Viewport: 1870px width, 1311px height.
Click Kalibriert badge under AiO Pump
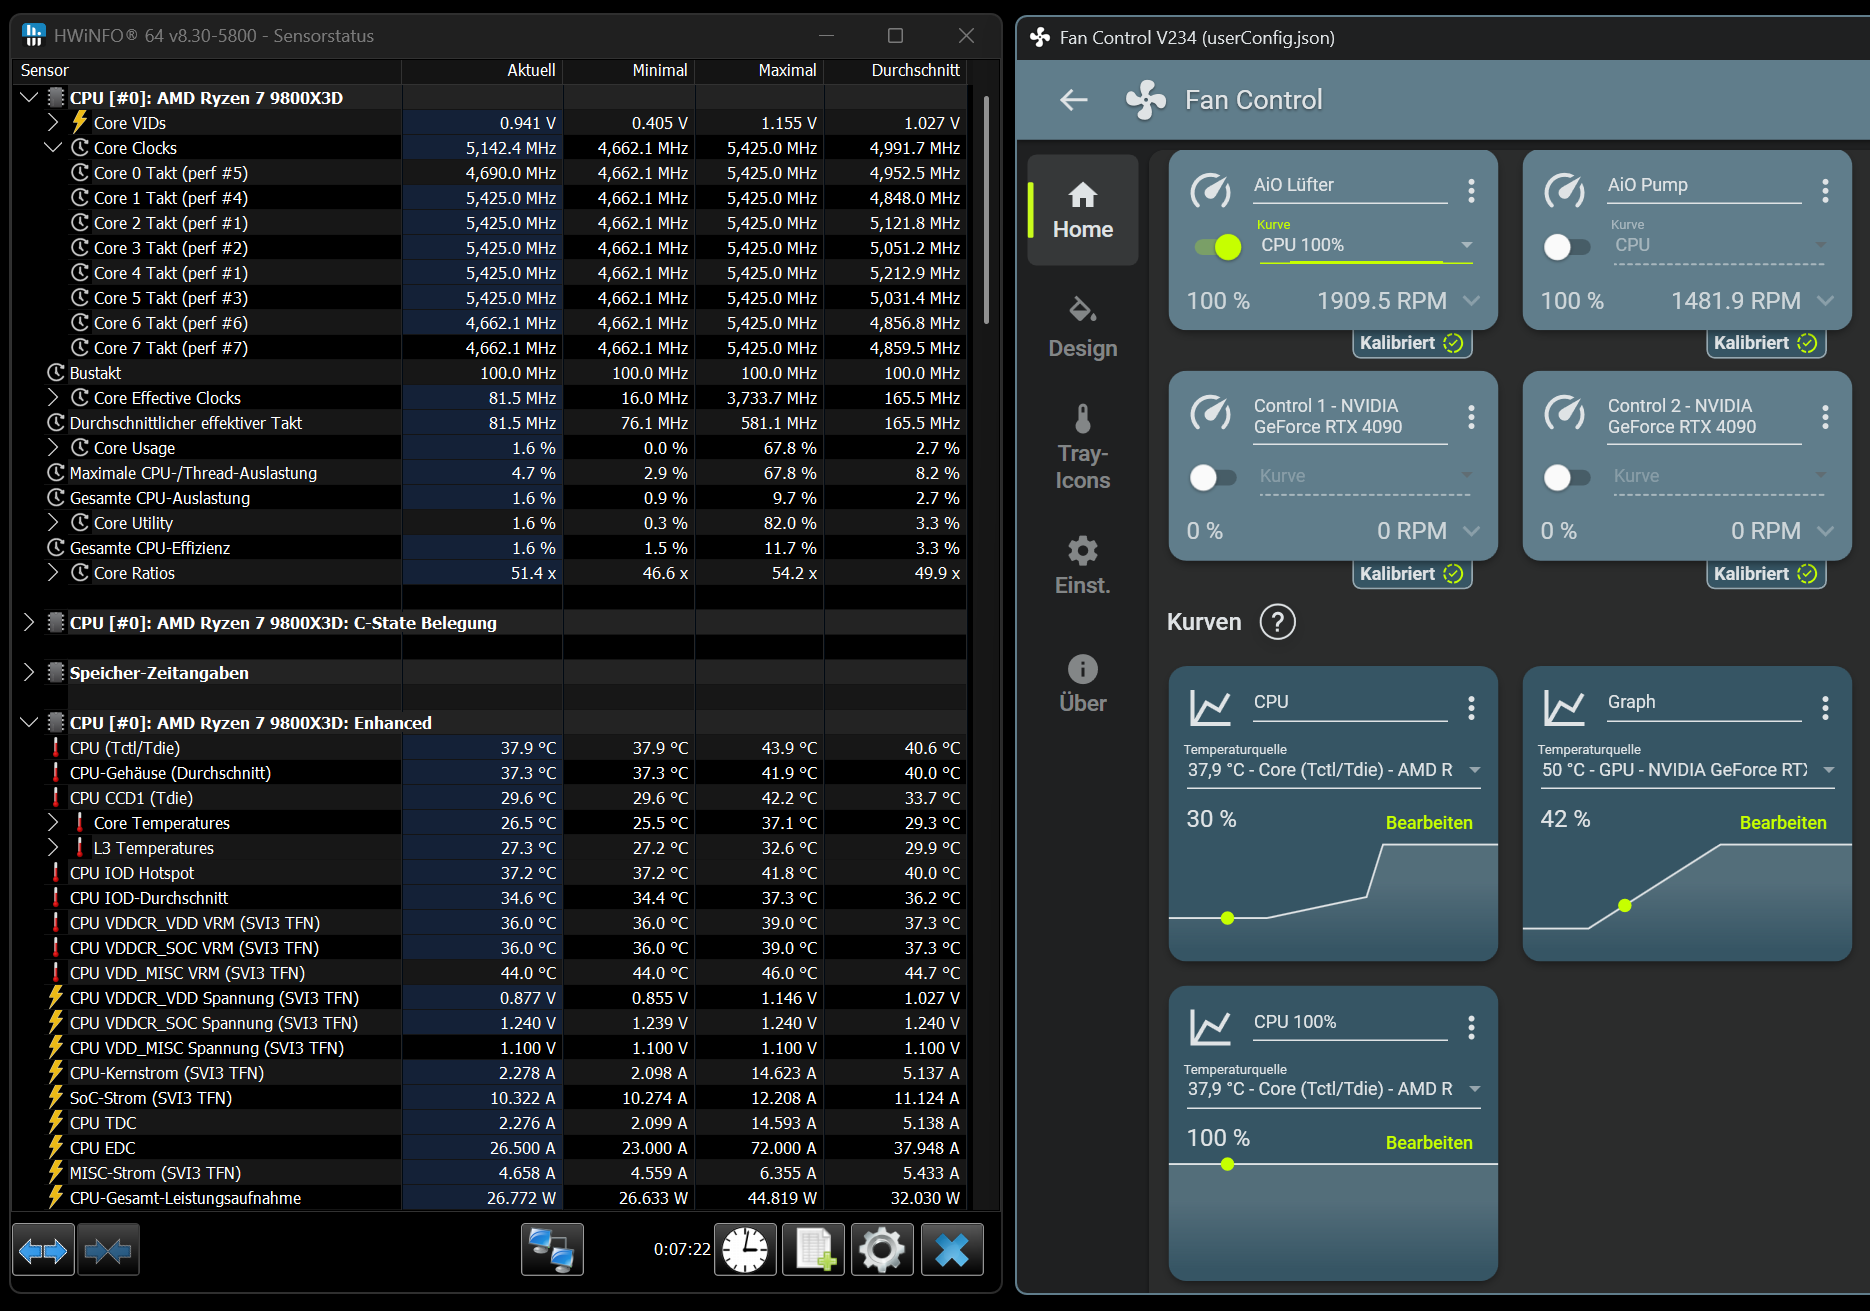pos(1765,343)
